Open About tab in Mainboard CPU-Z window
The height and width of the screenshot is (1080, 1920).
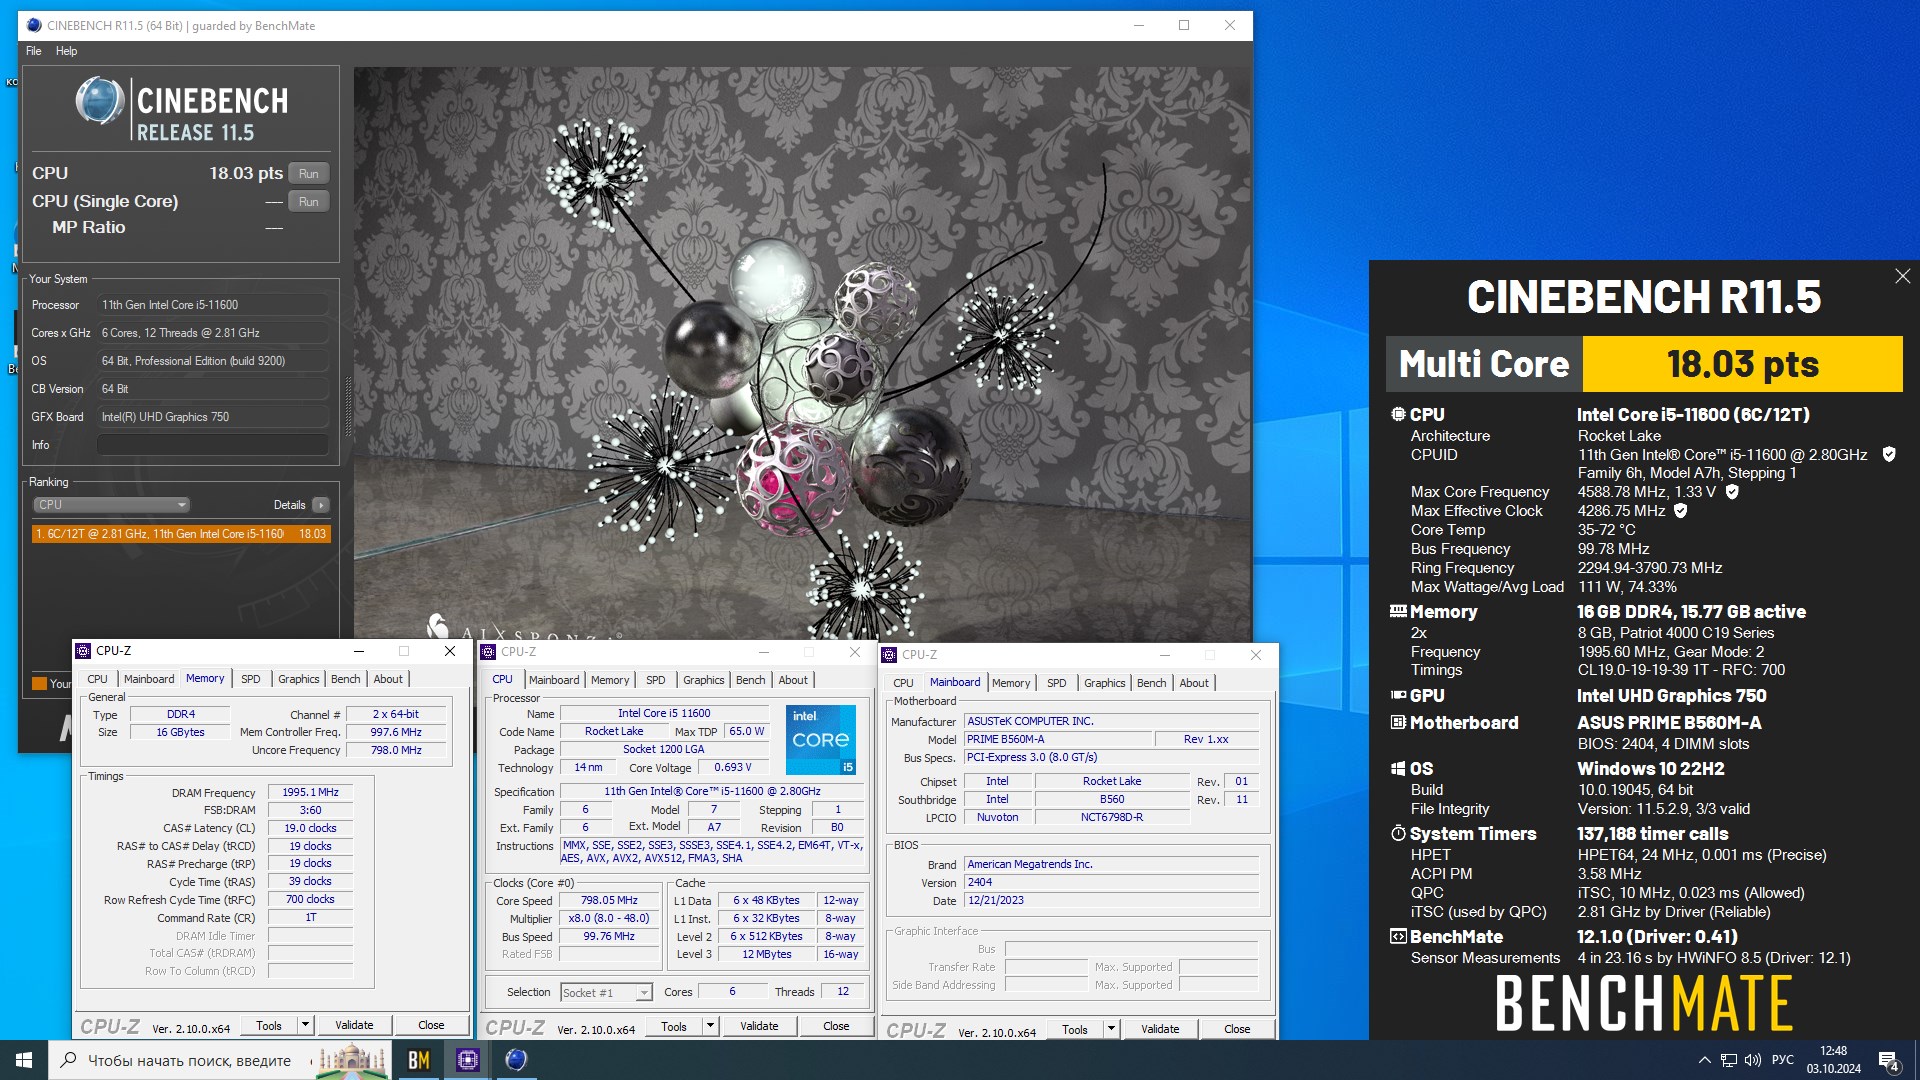[1194, 683]
